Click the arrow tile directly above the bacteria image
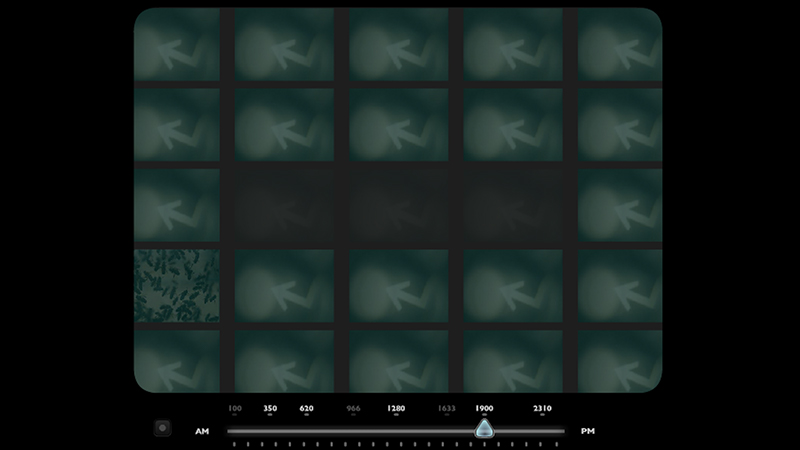 pos(177,205)
